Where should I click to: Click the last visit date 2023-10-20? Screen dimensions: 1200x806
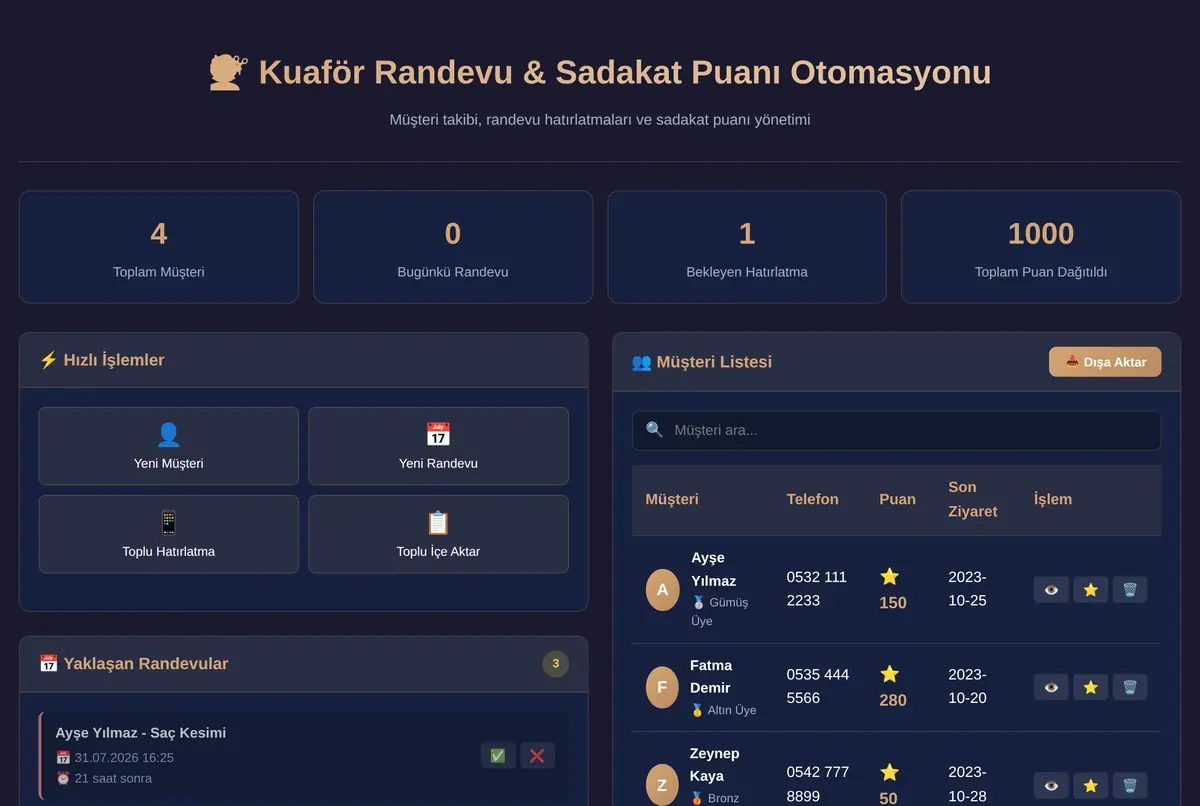[x=967, y=686]
